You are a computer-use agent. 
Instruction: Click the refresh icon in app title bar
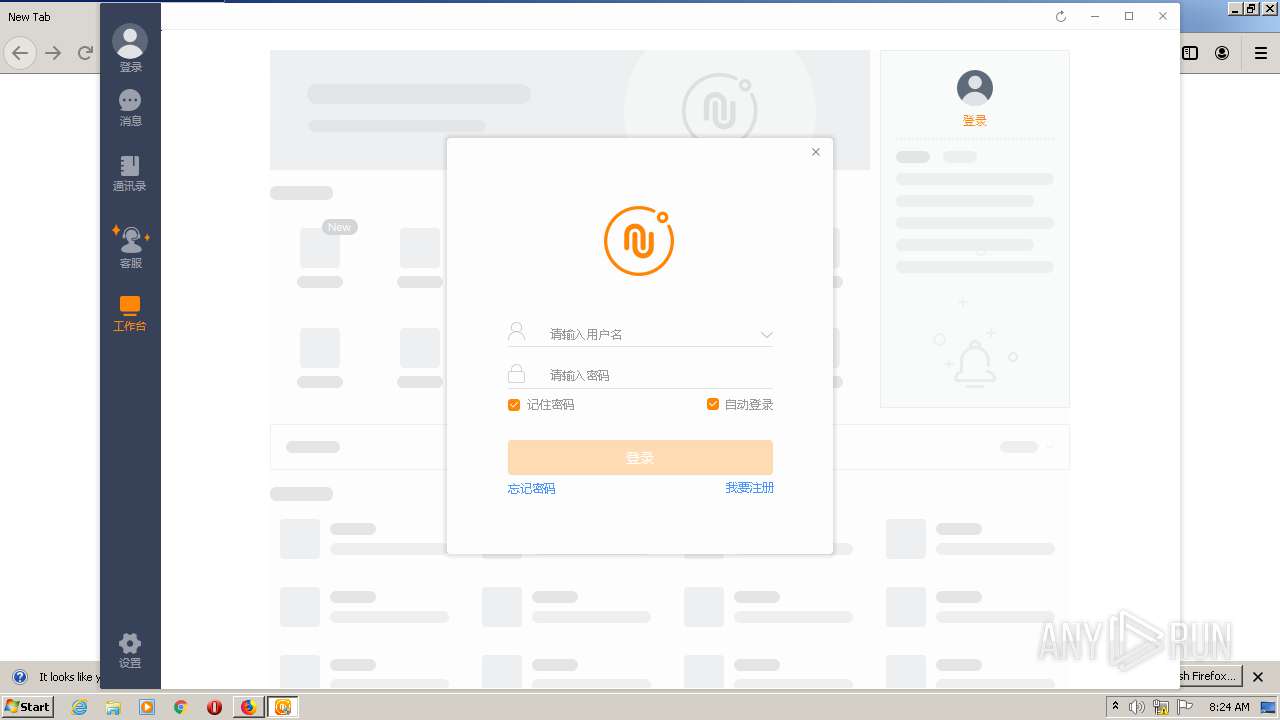[x=1061, y=16]
